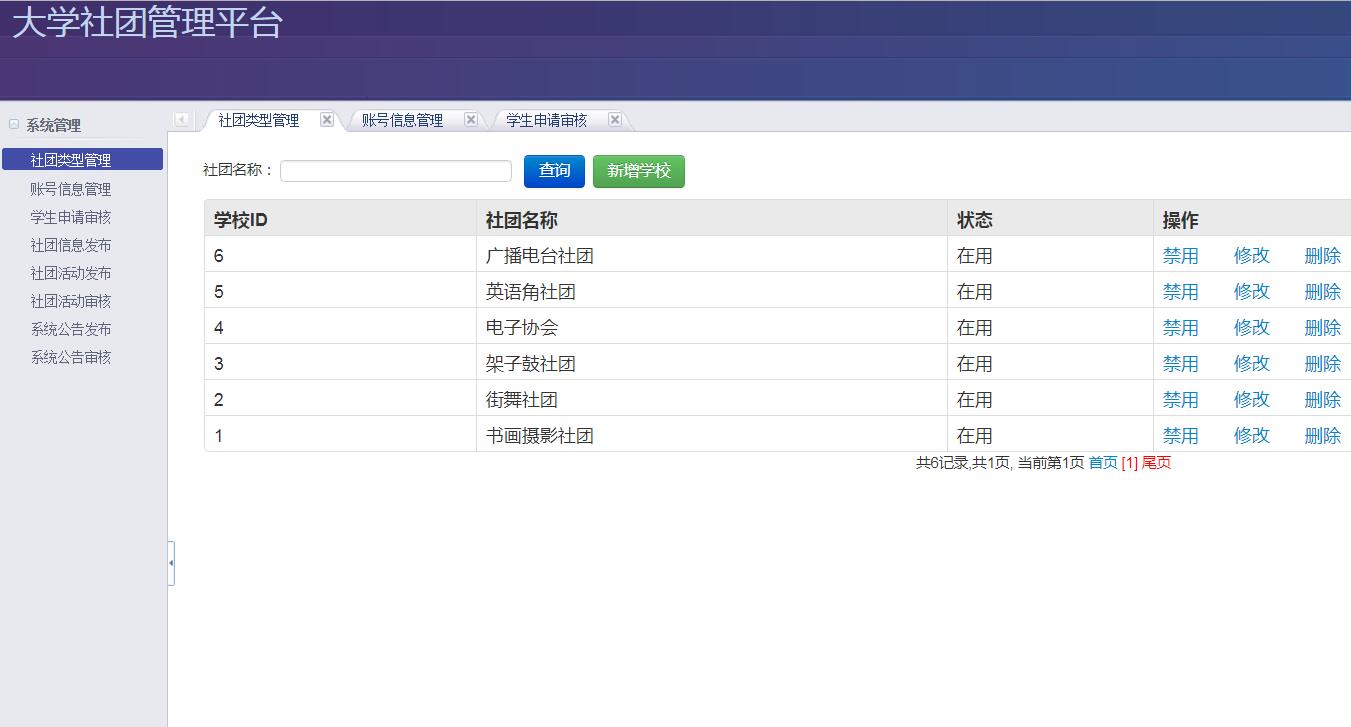Select the 街舞社团 name cell
This screenshot has width=1351, height=727.
[x=712, y=400]
